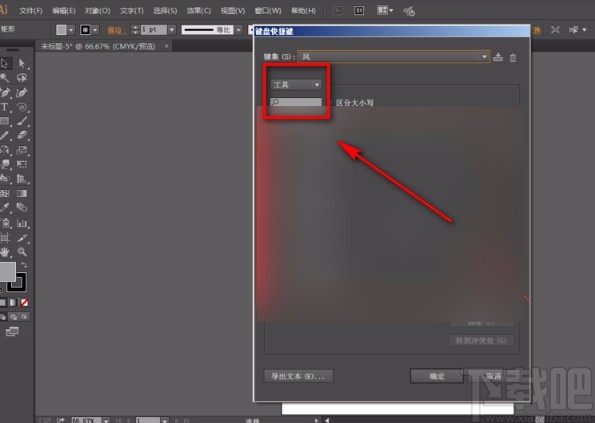The width and height of the screenshot is (595, 423).
Task: Click the stroke weight stepper arrows
Action: tap(135, 30)
